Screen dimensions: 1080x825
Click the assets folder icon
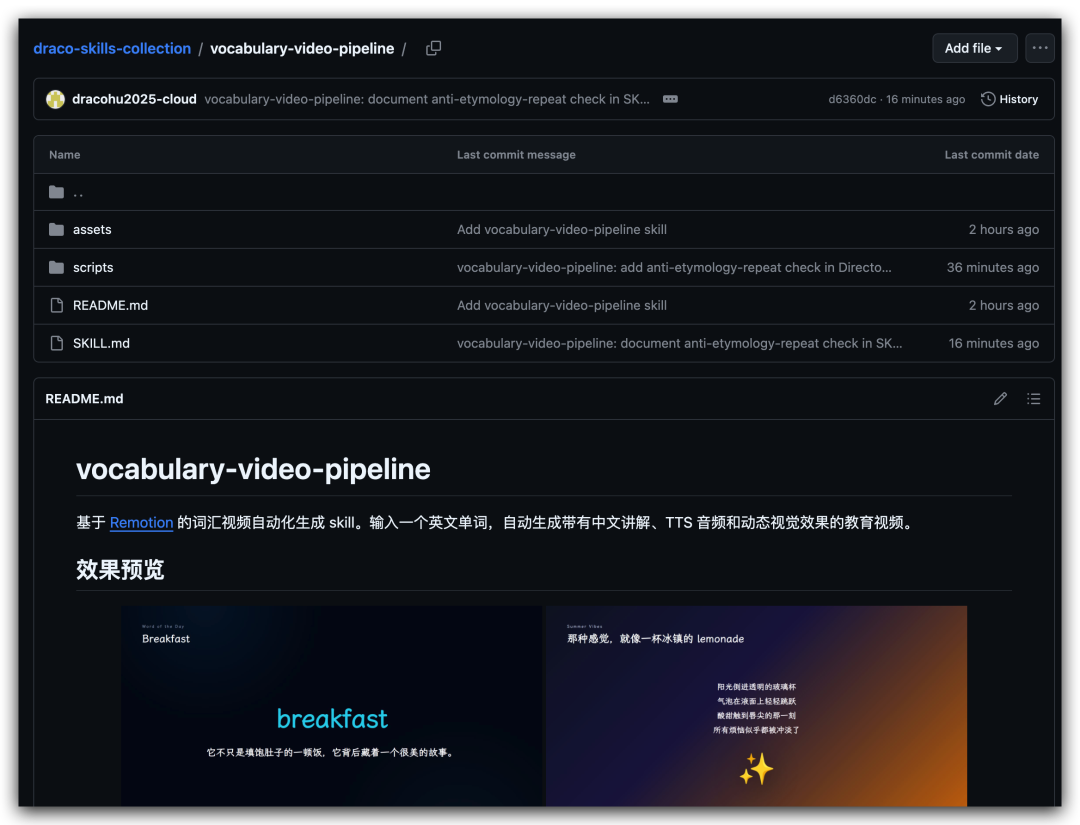pos(57,230)
